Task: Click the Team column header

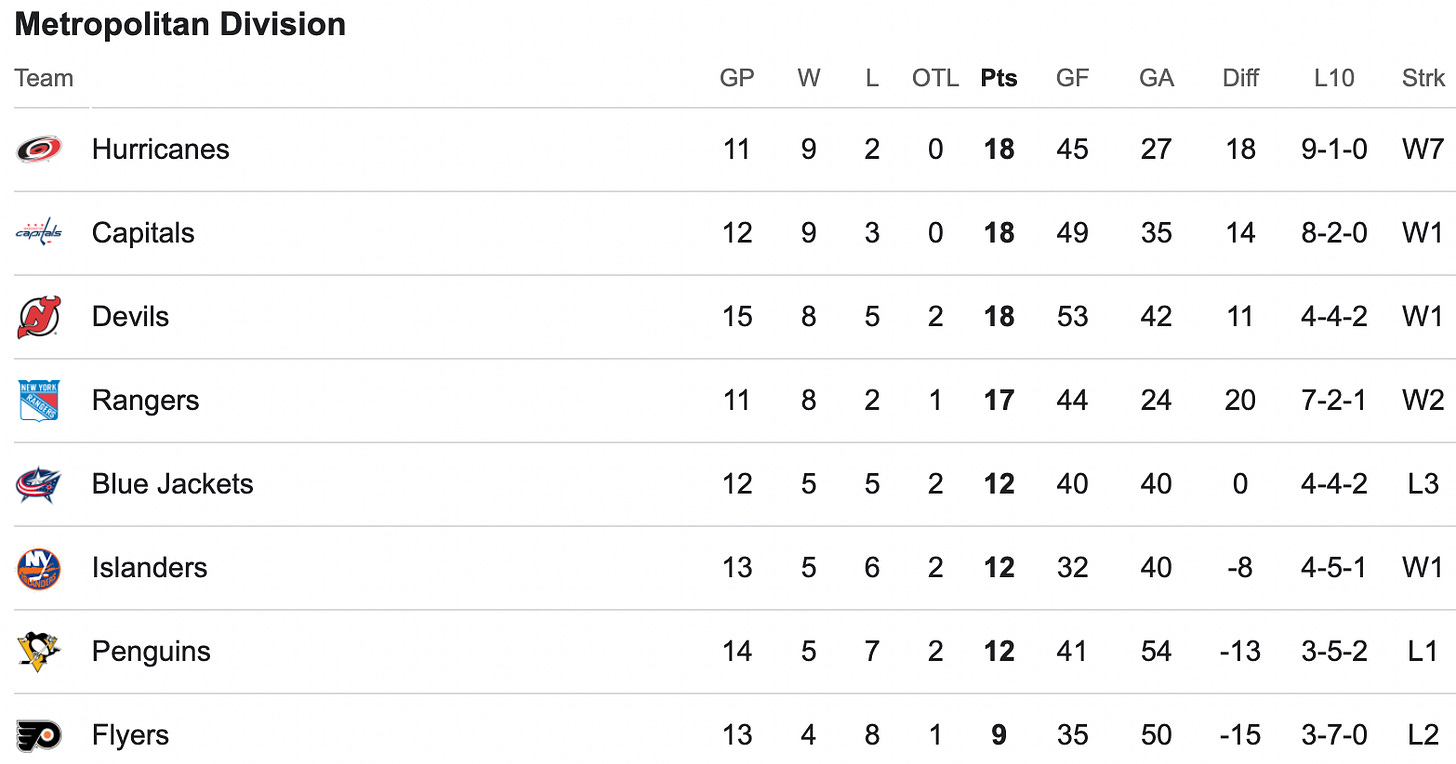Action: click(x=44, y=78)
